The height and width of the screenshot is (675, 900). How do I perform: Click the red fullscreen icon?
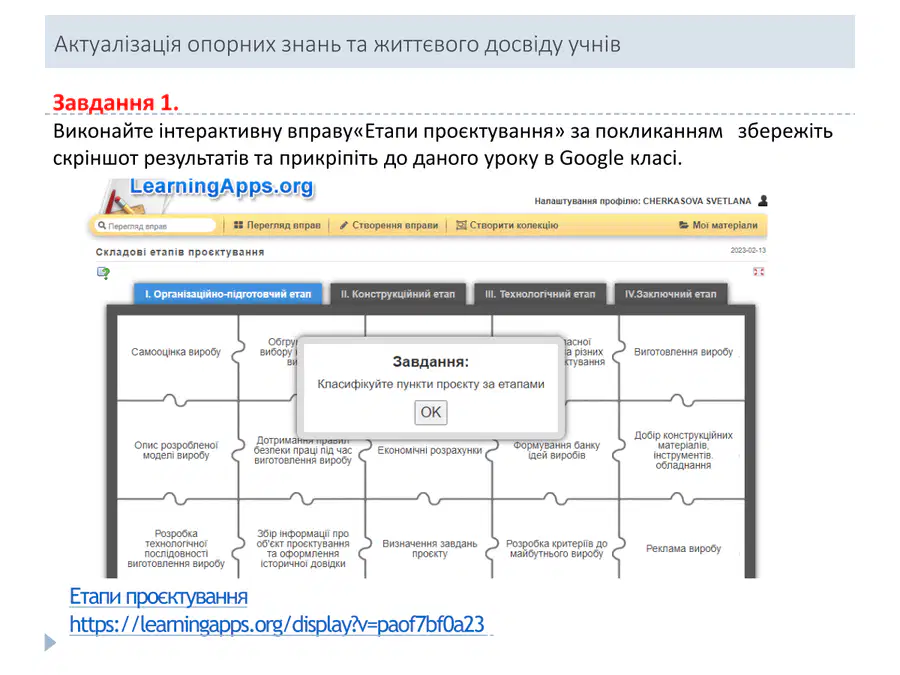point(759,271)
